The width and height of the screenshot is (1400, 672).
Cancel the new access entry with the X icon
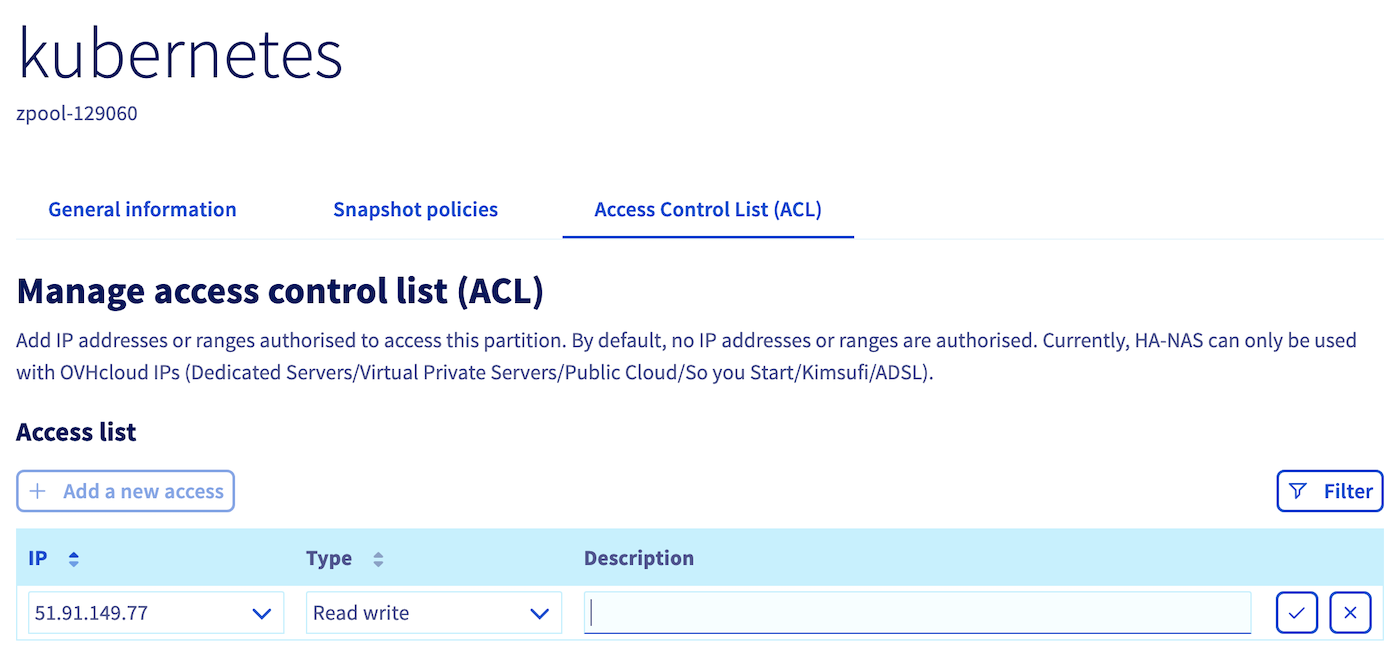(x=1350, y=612)
